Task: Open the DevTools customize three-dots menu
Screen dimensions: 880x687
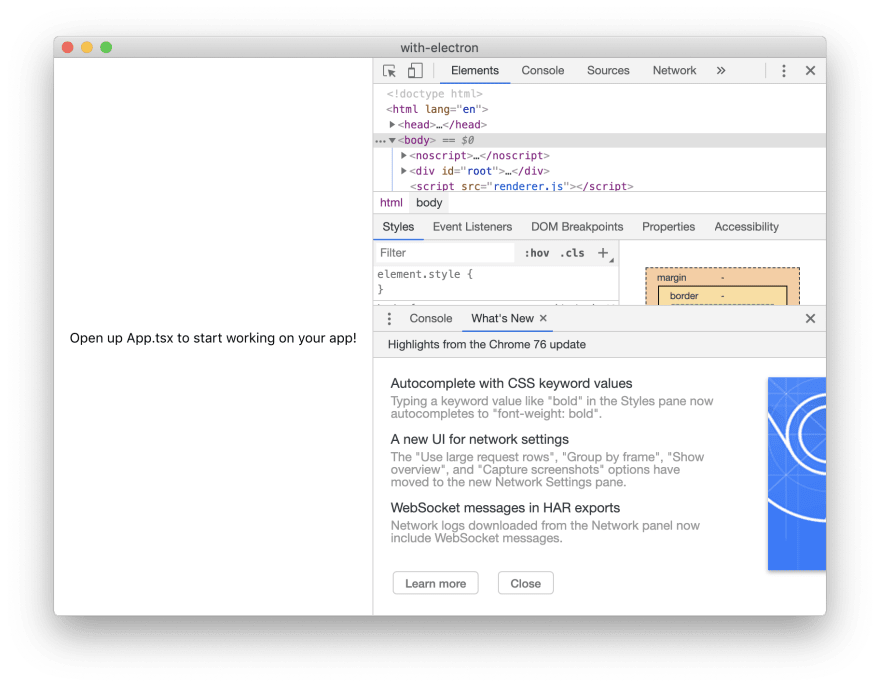Action: click(783, 71)
